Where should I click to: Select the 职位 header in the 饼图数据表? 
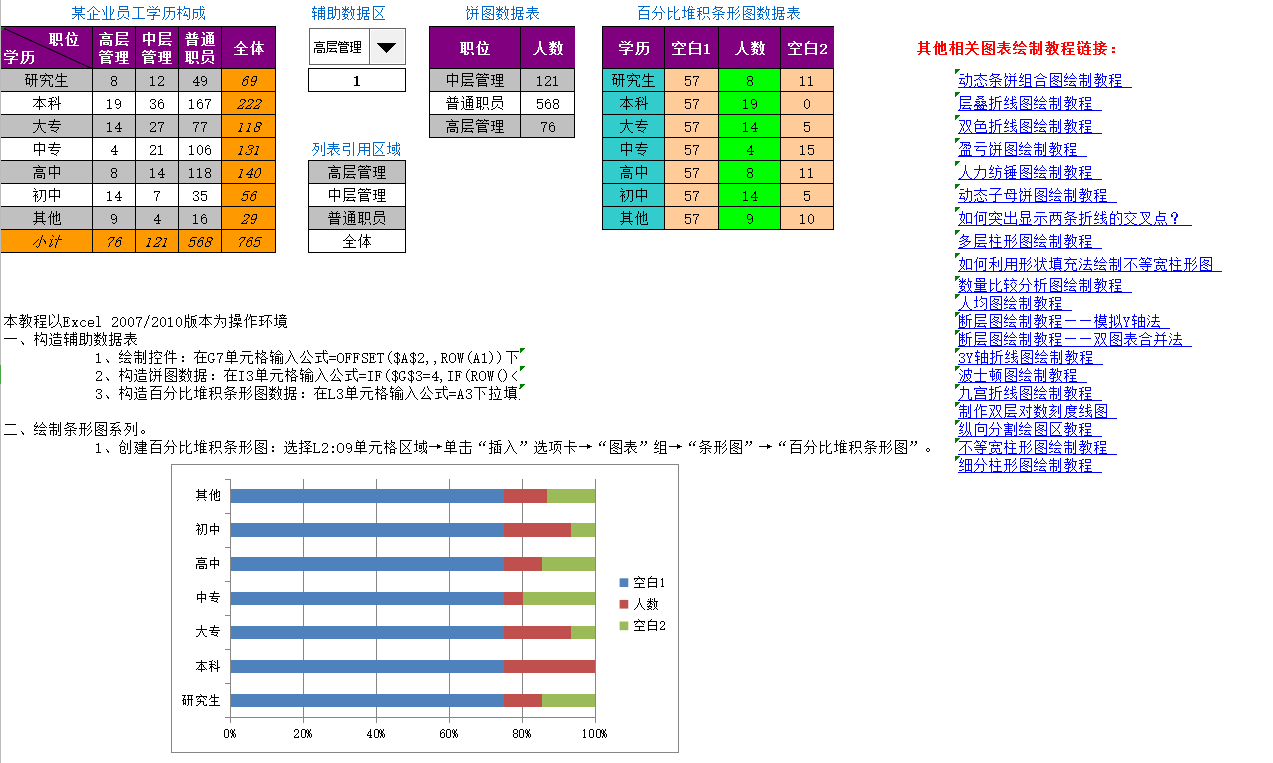point(475,47)
